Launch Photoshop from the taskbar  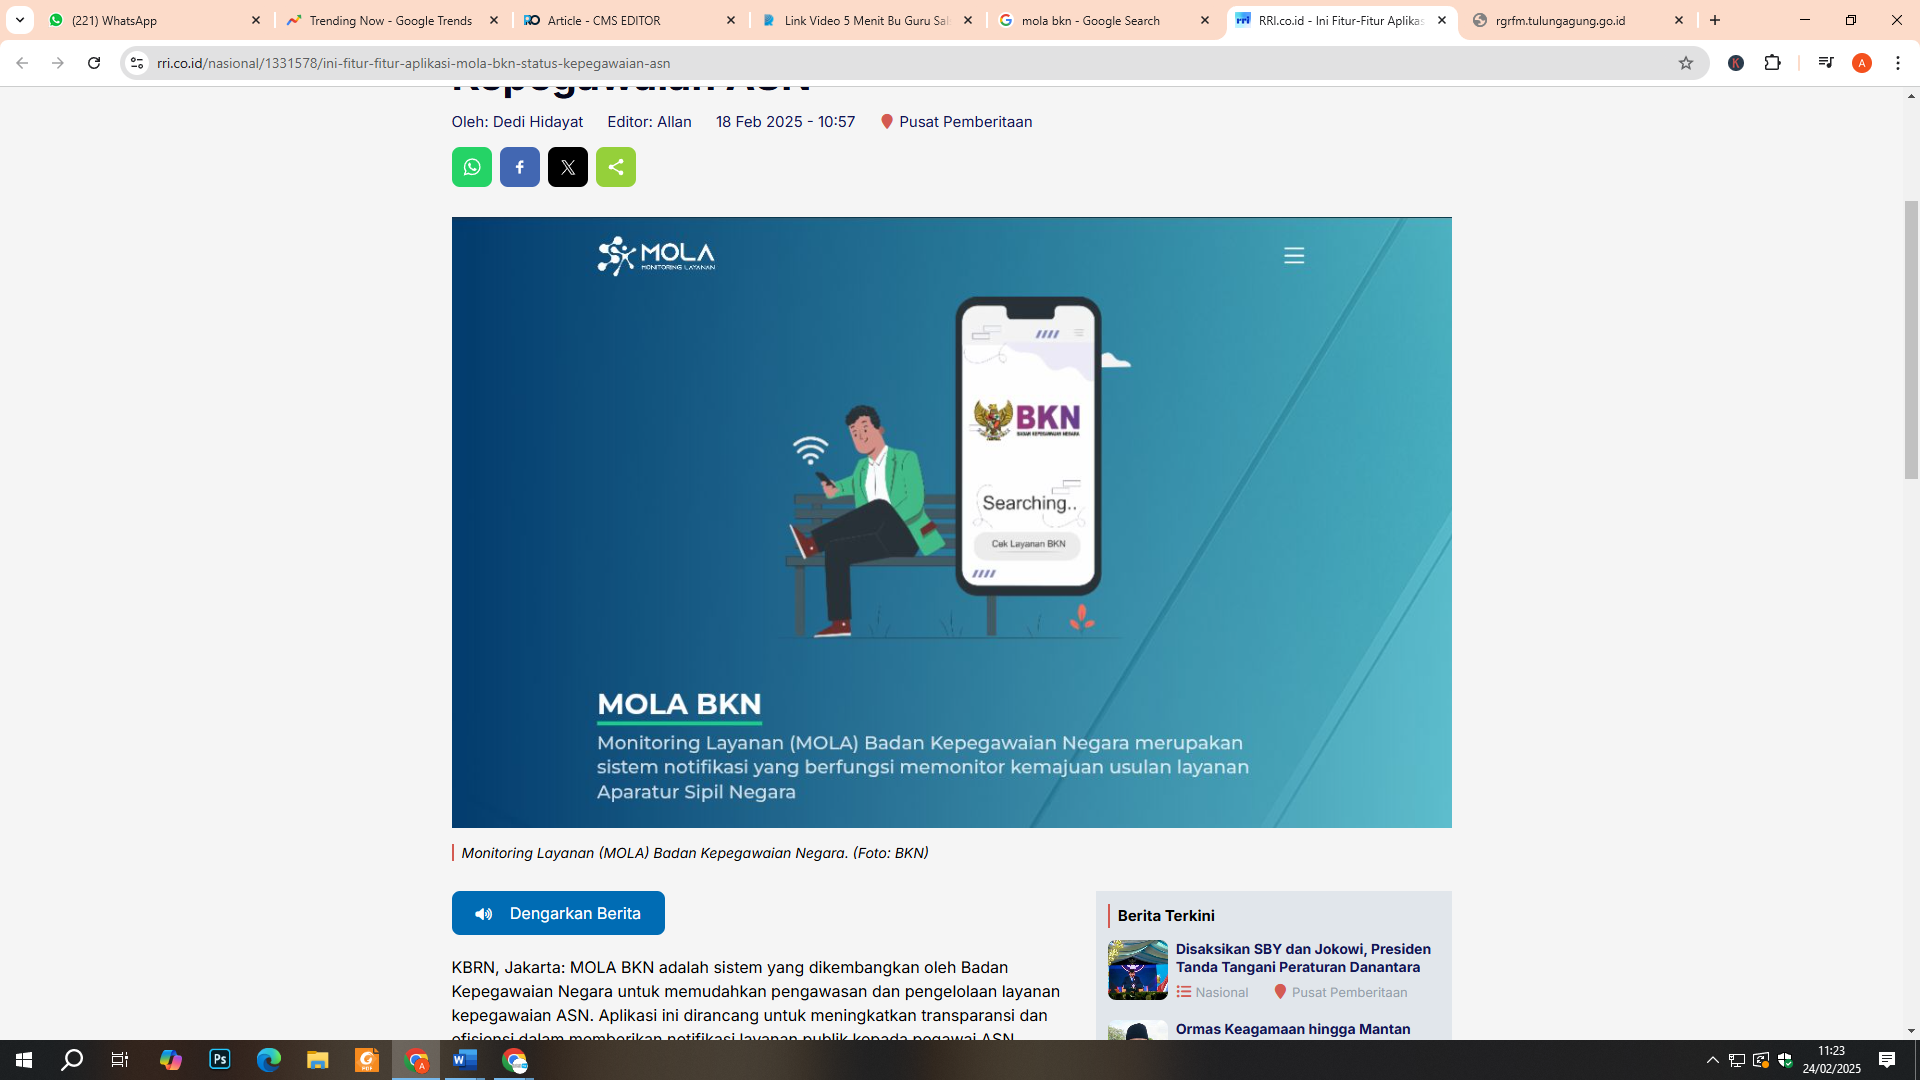tap(219, 1060)
